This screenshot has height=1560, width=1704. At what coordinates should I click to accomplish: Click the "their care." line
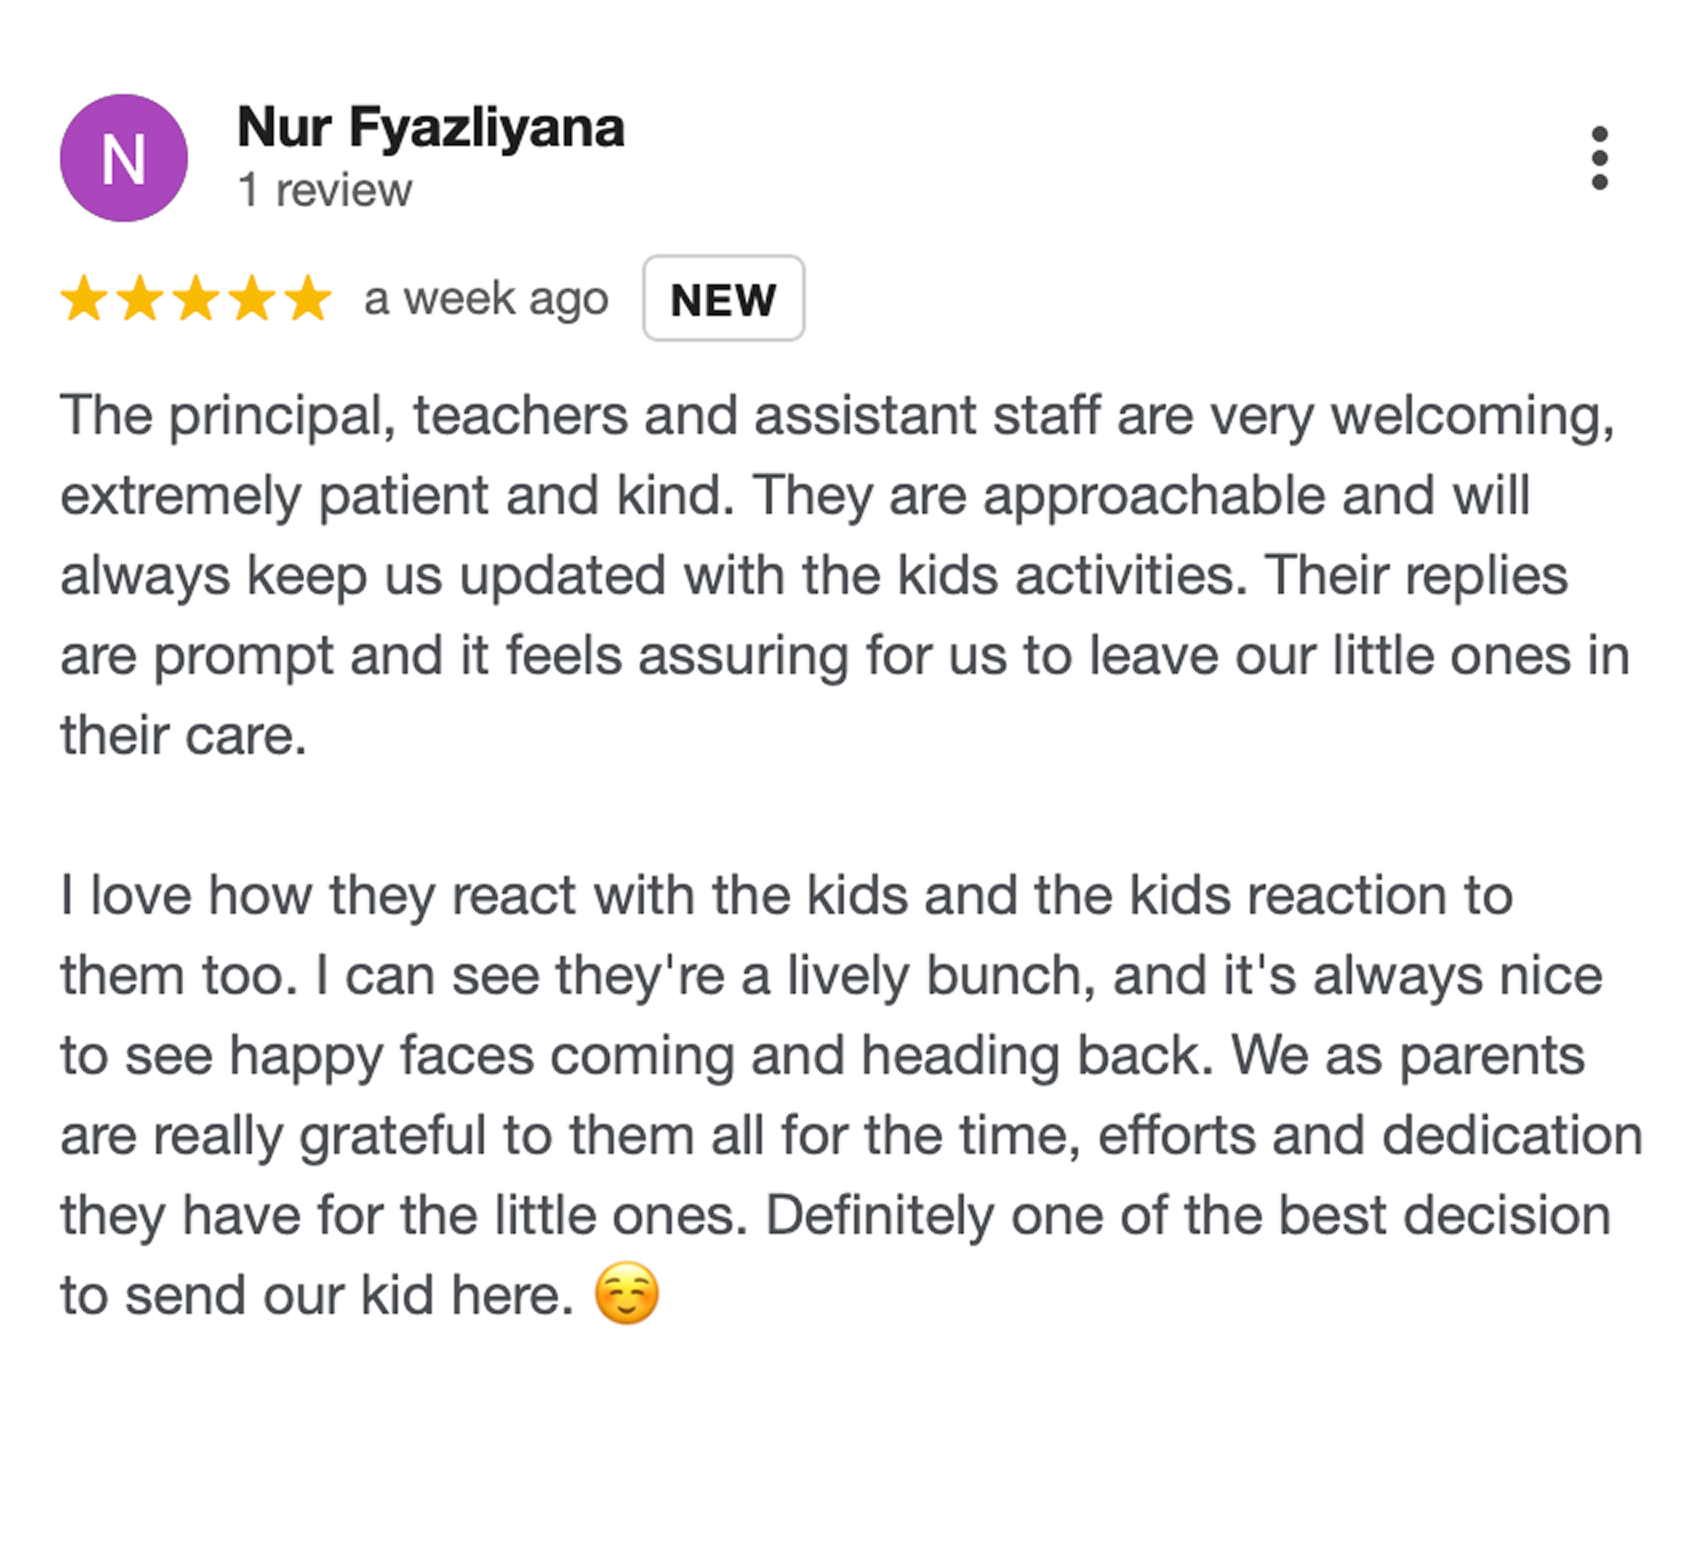[183, 736]
